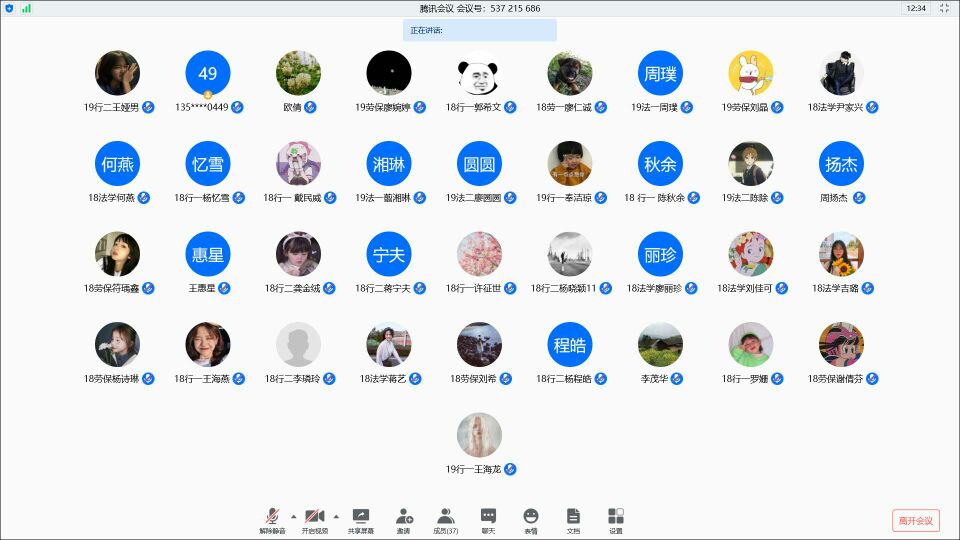Open the Chat (聊天) panel
960x540 pixels.
[x=488, y=518]
